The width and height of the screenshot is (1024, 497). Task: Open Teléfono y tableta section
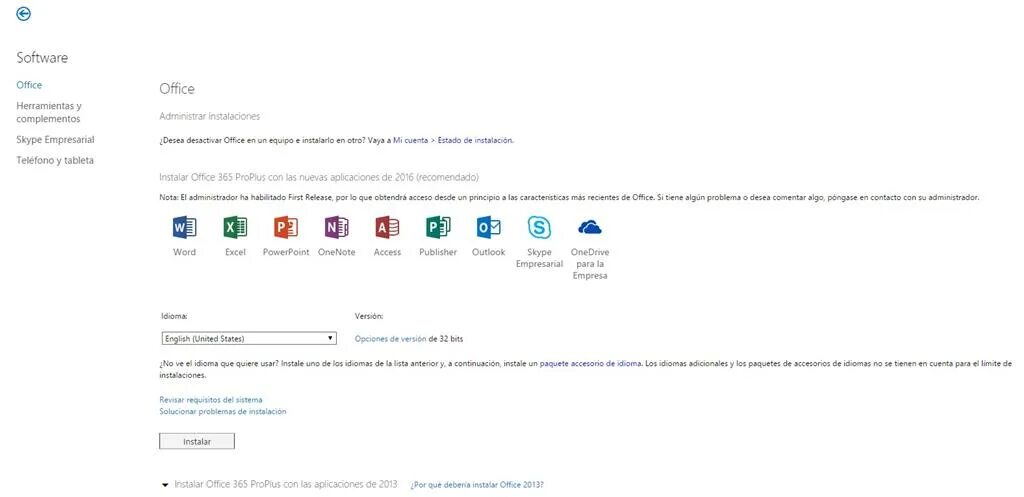pos(55,161)
